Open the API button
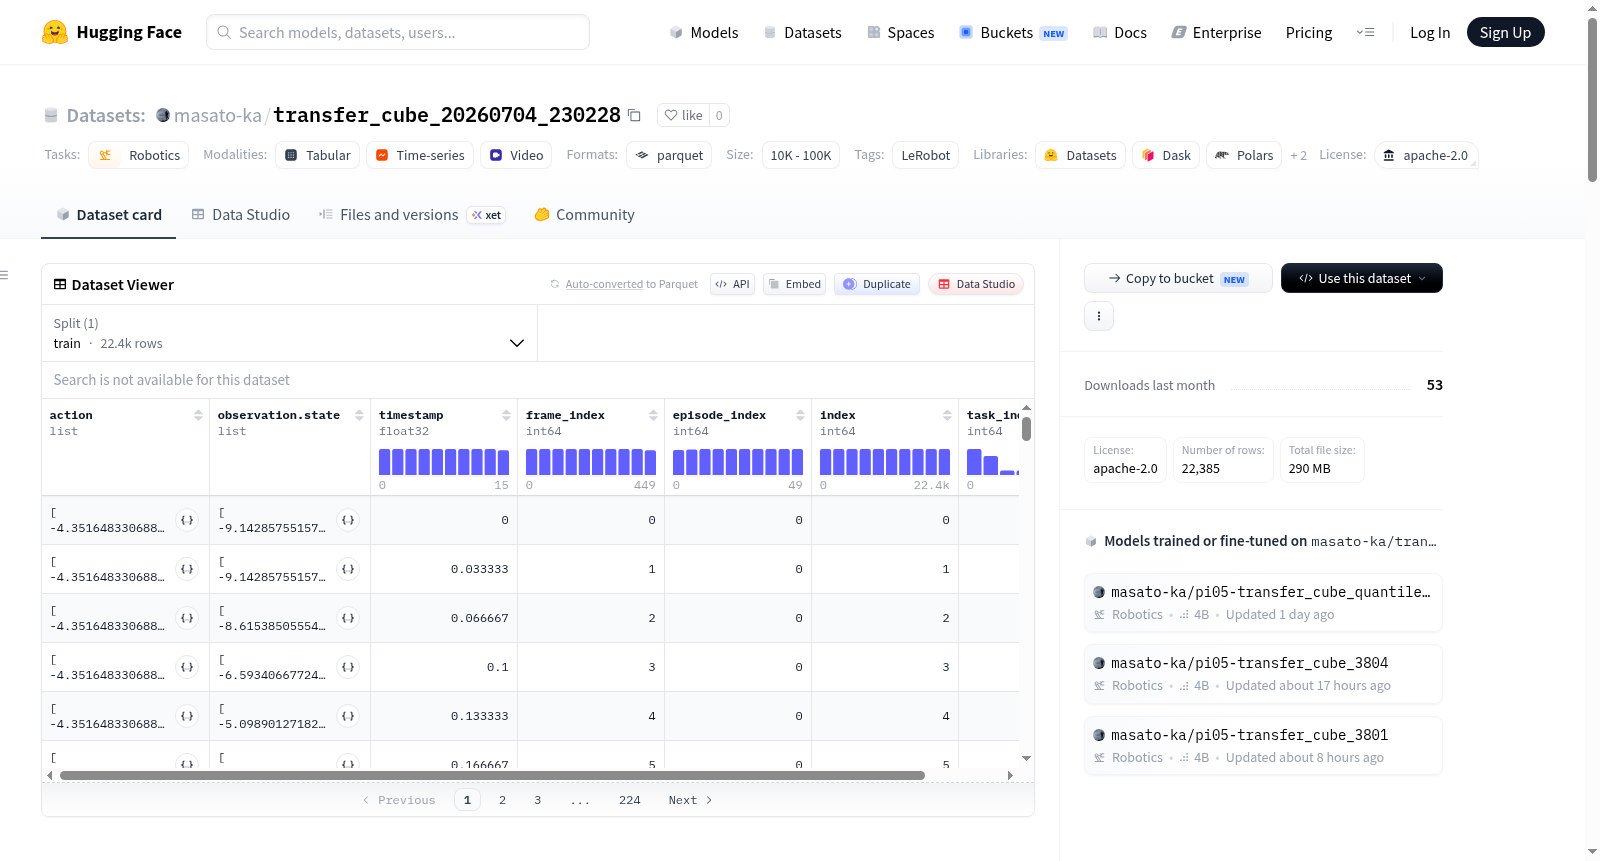Screen dimensions: 1600x861 pyautogui.click(x=732, y=284)
